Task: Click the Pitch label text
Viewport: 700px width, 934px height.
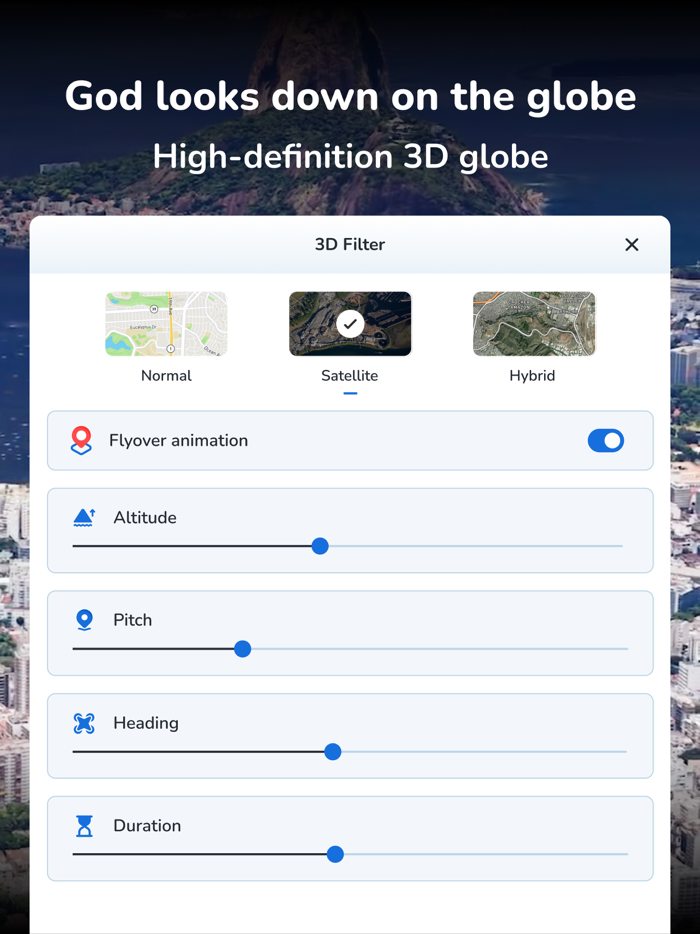Action: [x=132, y=620]
